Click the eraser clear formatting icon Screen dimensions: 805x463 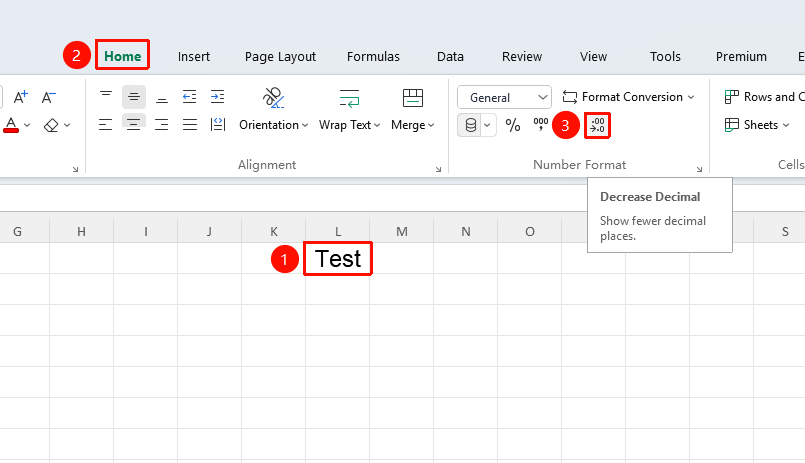(51, 125)
